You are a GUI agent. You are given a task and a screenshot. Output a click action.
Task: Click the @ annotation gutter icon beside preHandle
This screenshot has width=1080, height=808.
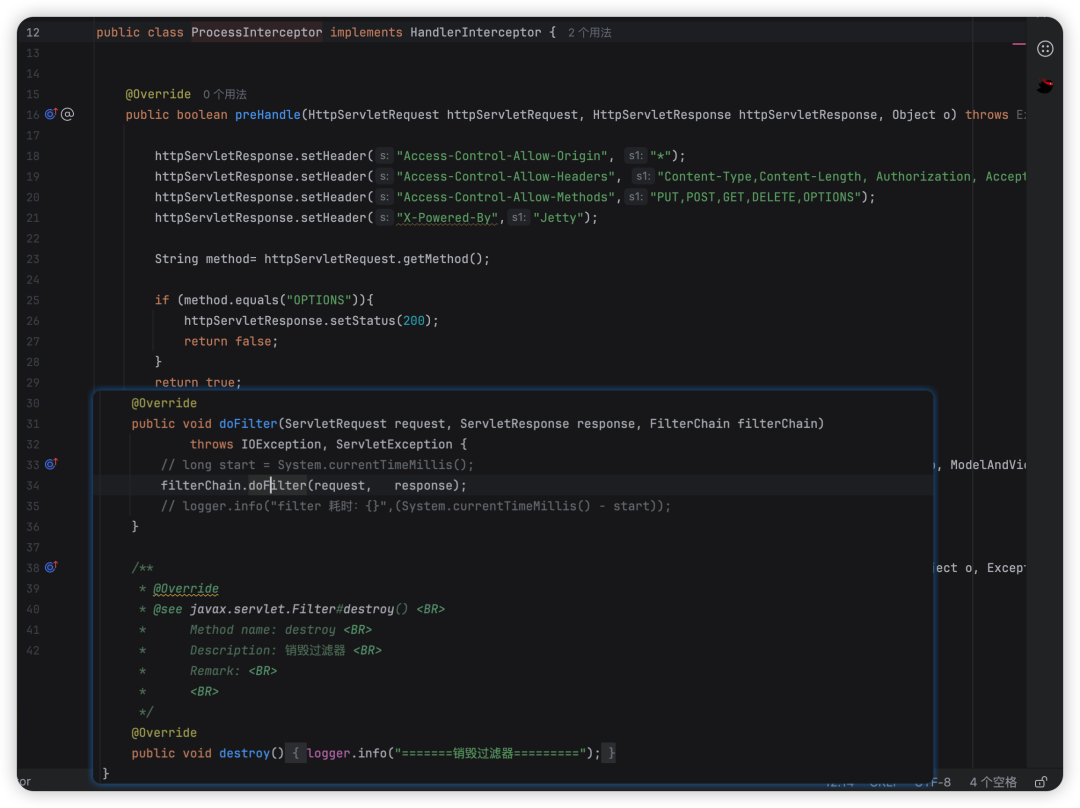(x=68, y=115)
